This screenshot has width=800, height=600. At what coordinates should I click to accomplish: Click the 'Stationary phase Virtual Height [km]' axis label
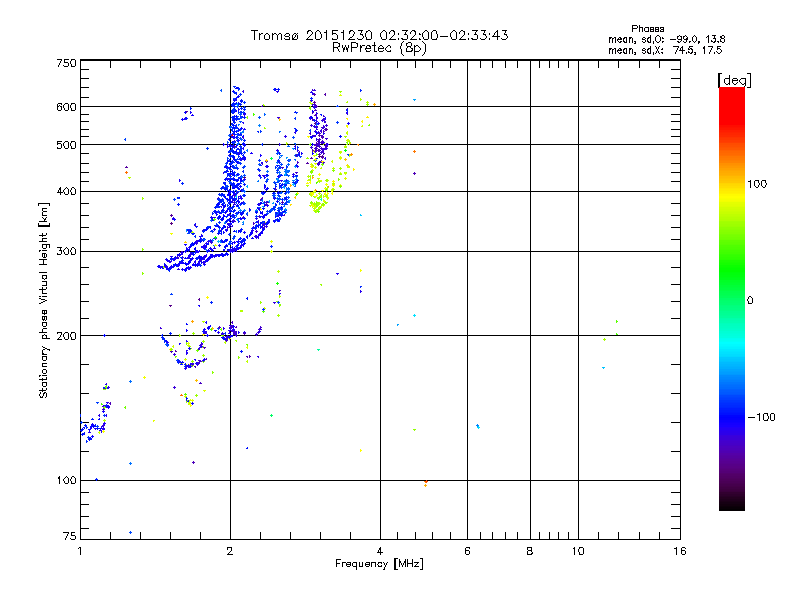click(43, 300)
